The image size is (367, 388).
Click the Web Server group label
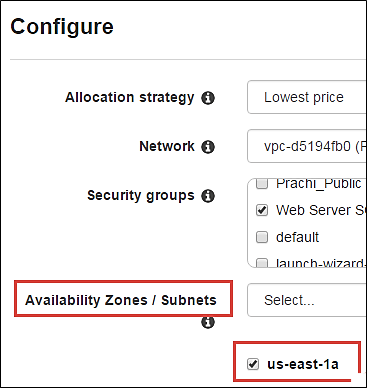point(321,210)
